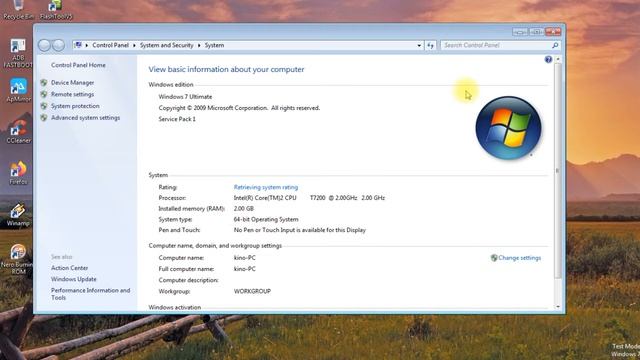Click the shield icon beside Remote settings
This screenshot has height=360, width=640.
(44, 94)
